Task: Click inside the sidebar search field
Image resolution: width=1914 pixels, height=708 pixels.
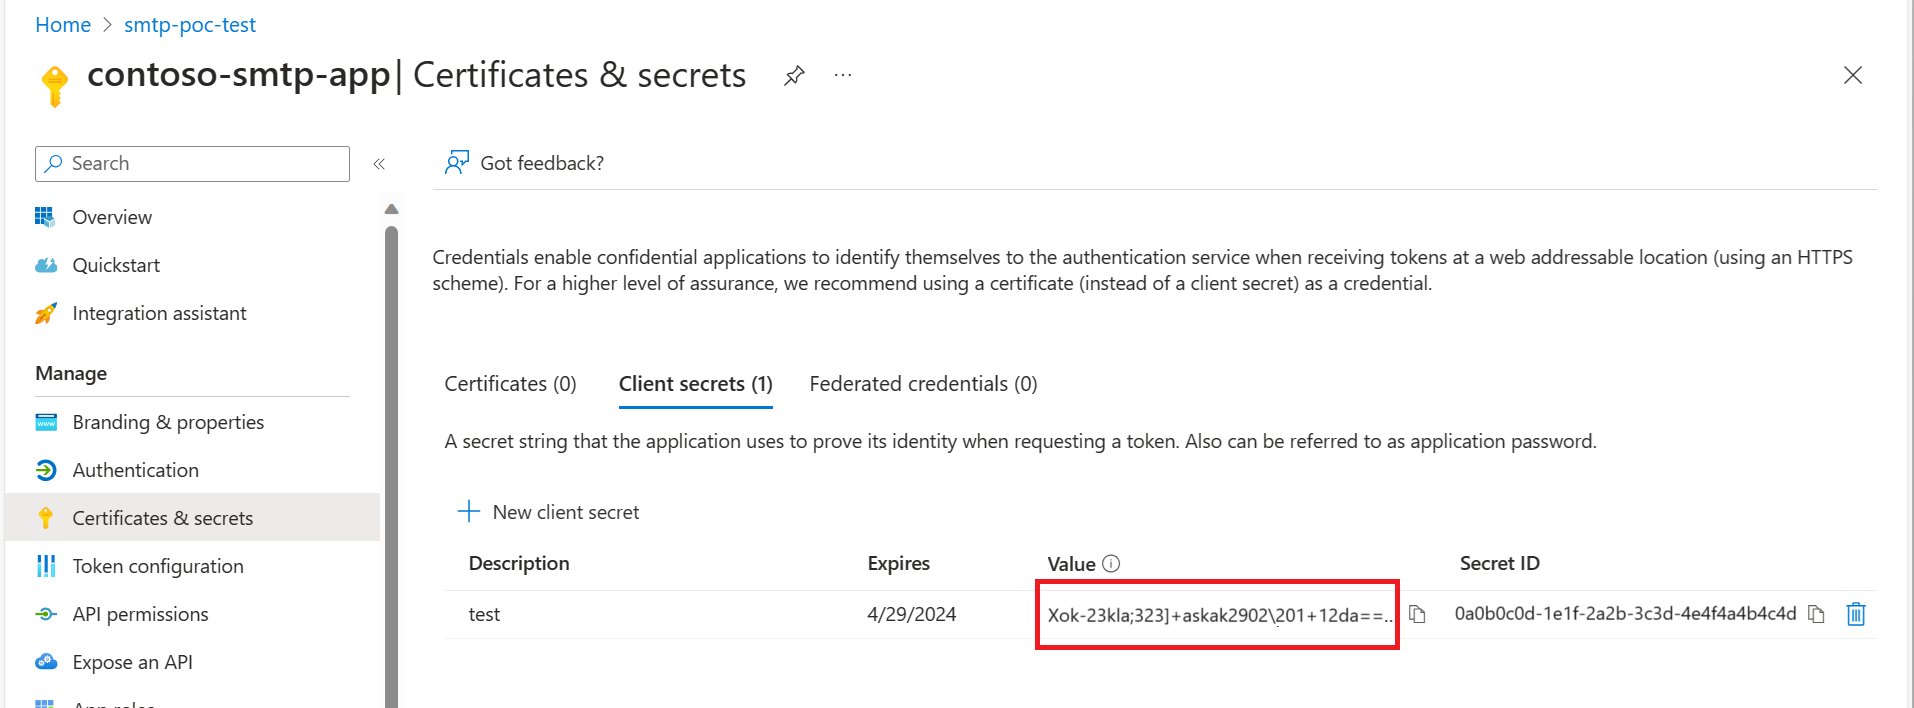Action: point(190,163)
